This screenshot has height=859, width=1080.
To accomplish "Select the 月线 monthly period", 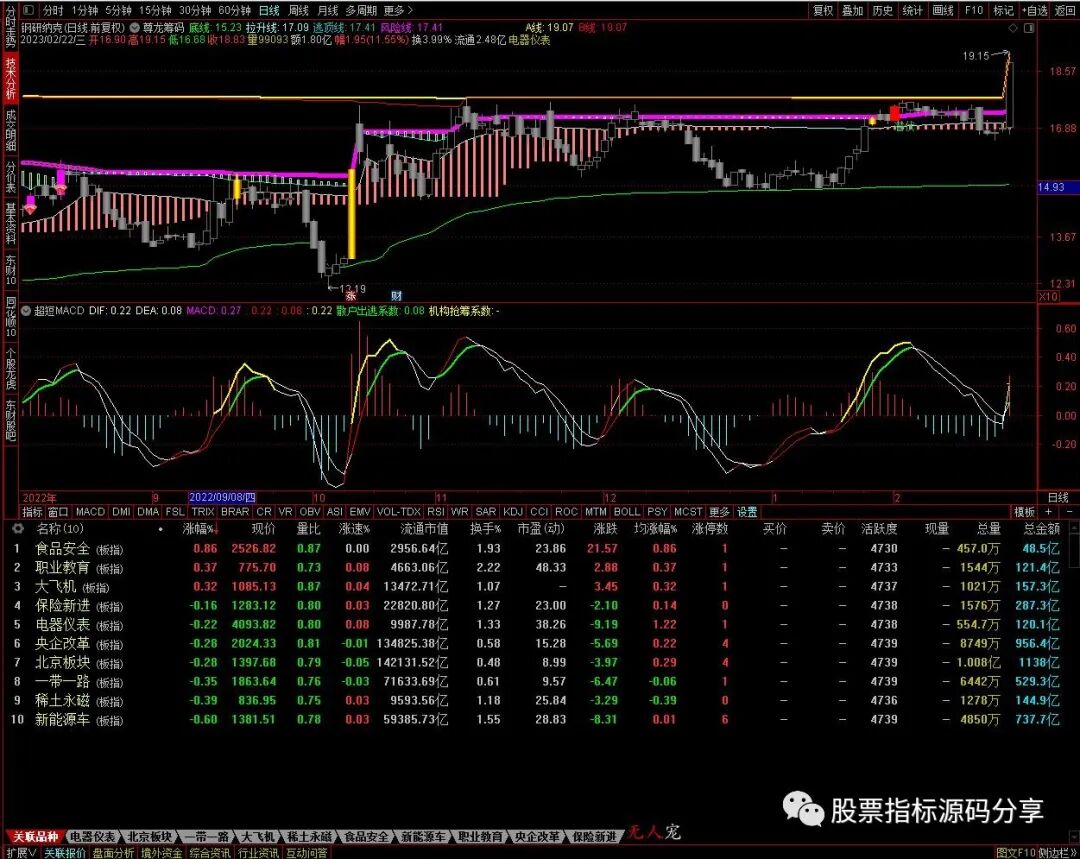I will tap(327, 10).
